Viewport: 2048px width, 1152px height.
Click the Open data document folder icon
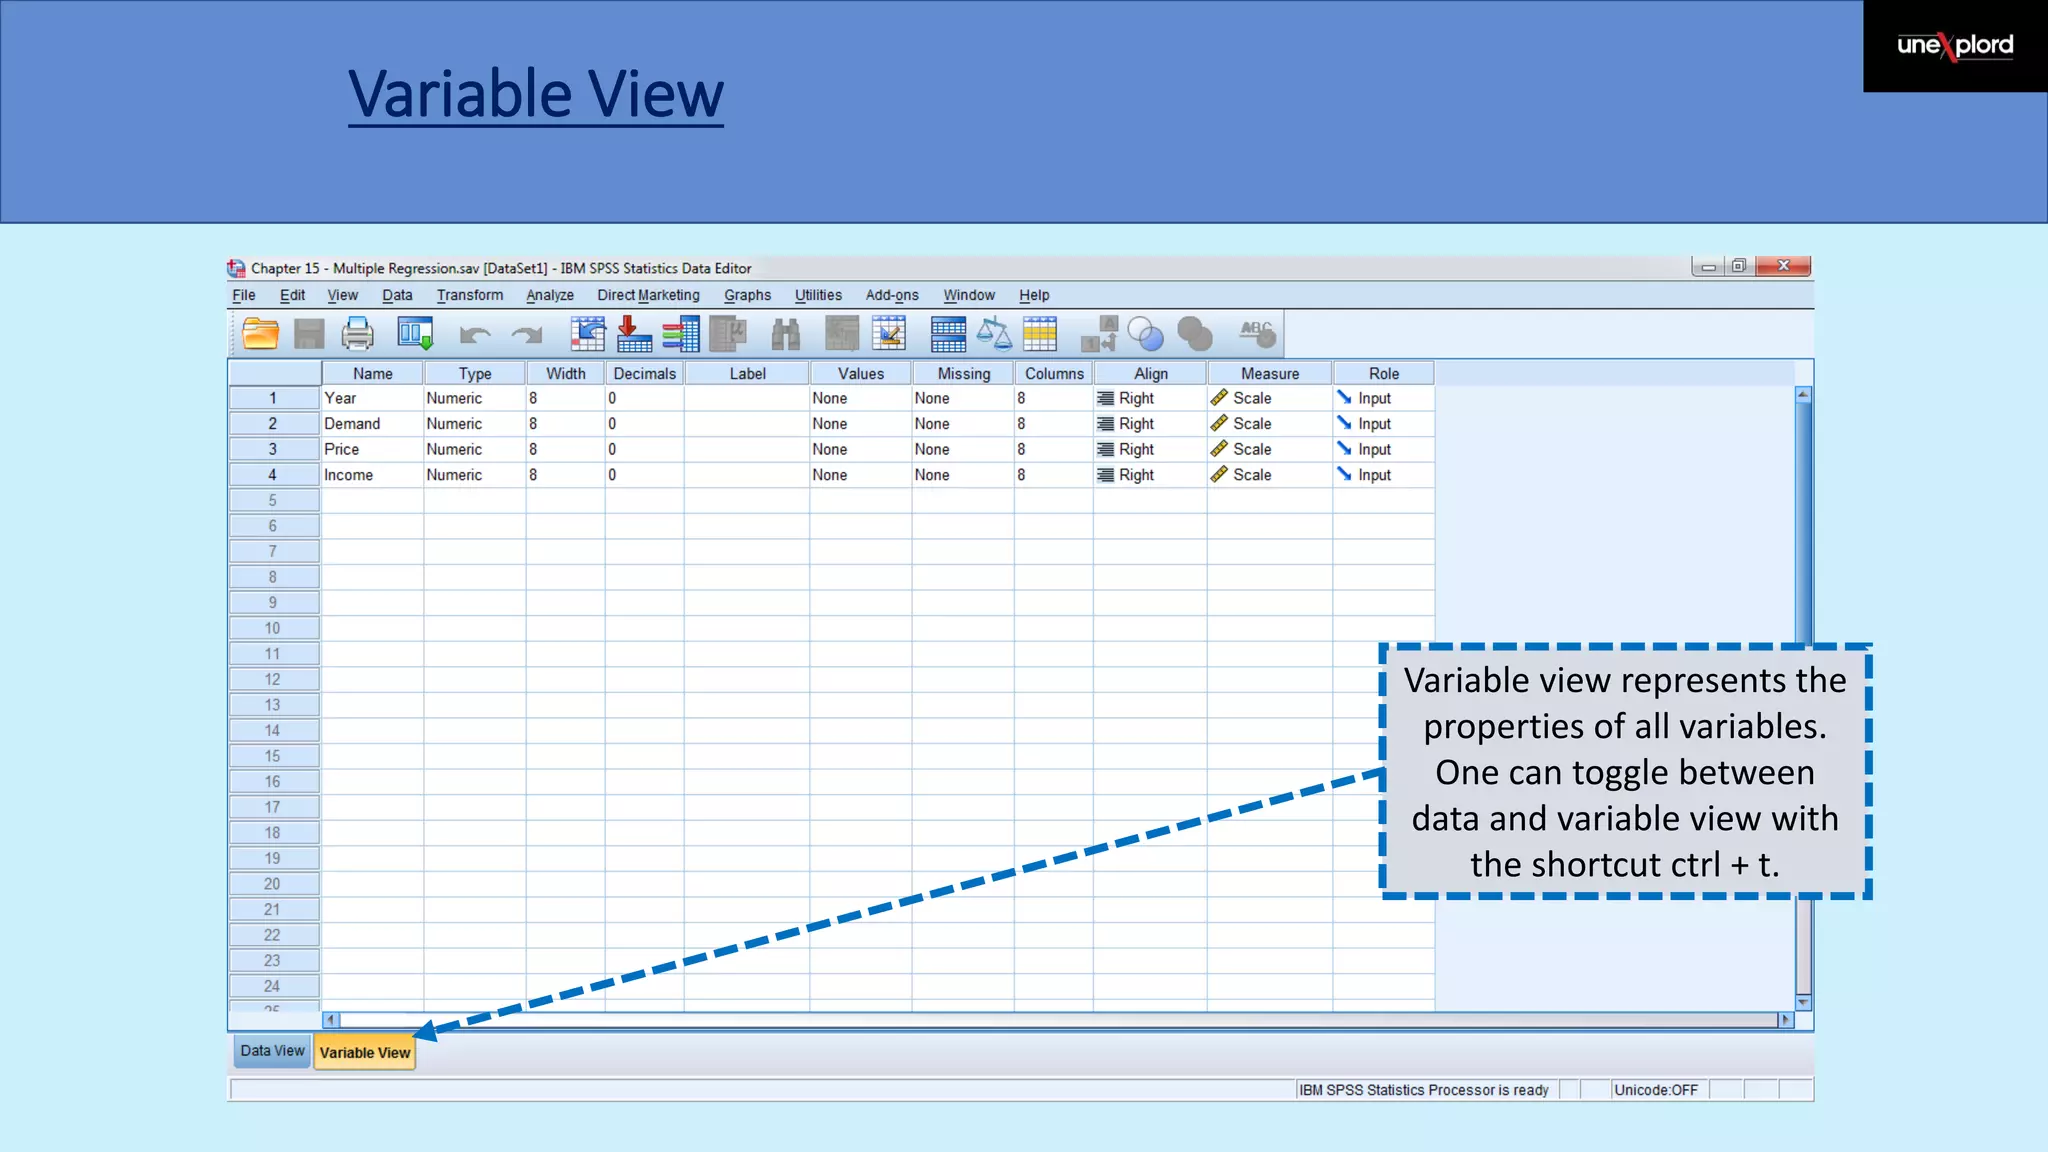tap(260, 334)
